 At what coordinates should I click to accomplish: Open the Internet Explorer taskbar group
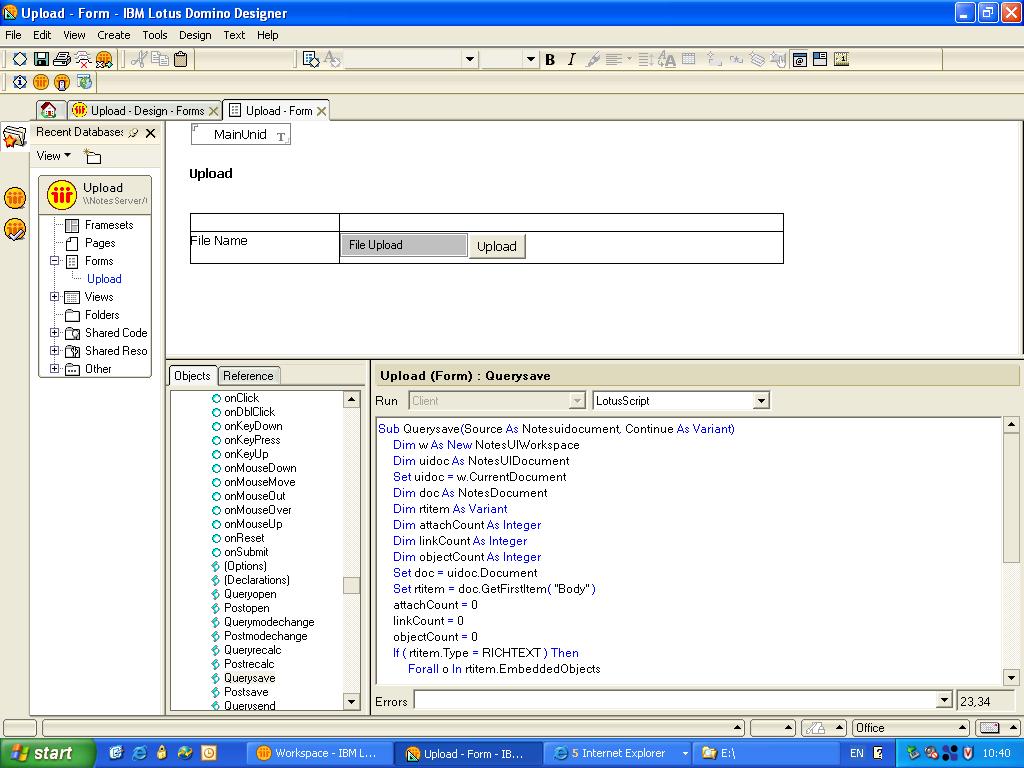click(x=618, y=753)
